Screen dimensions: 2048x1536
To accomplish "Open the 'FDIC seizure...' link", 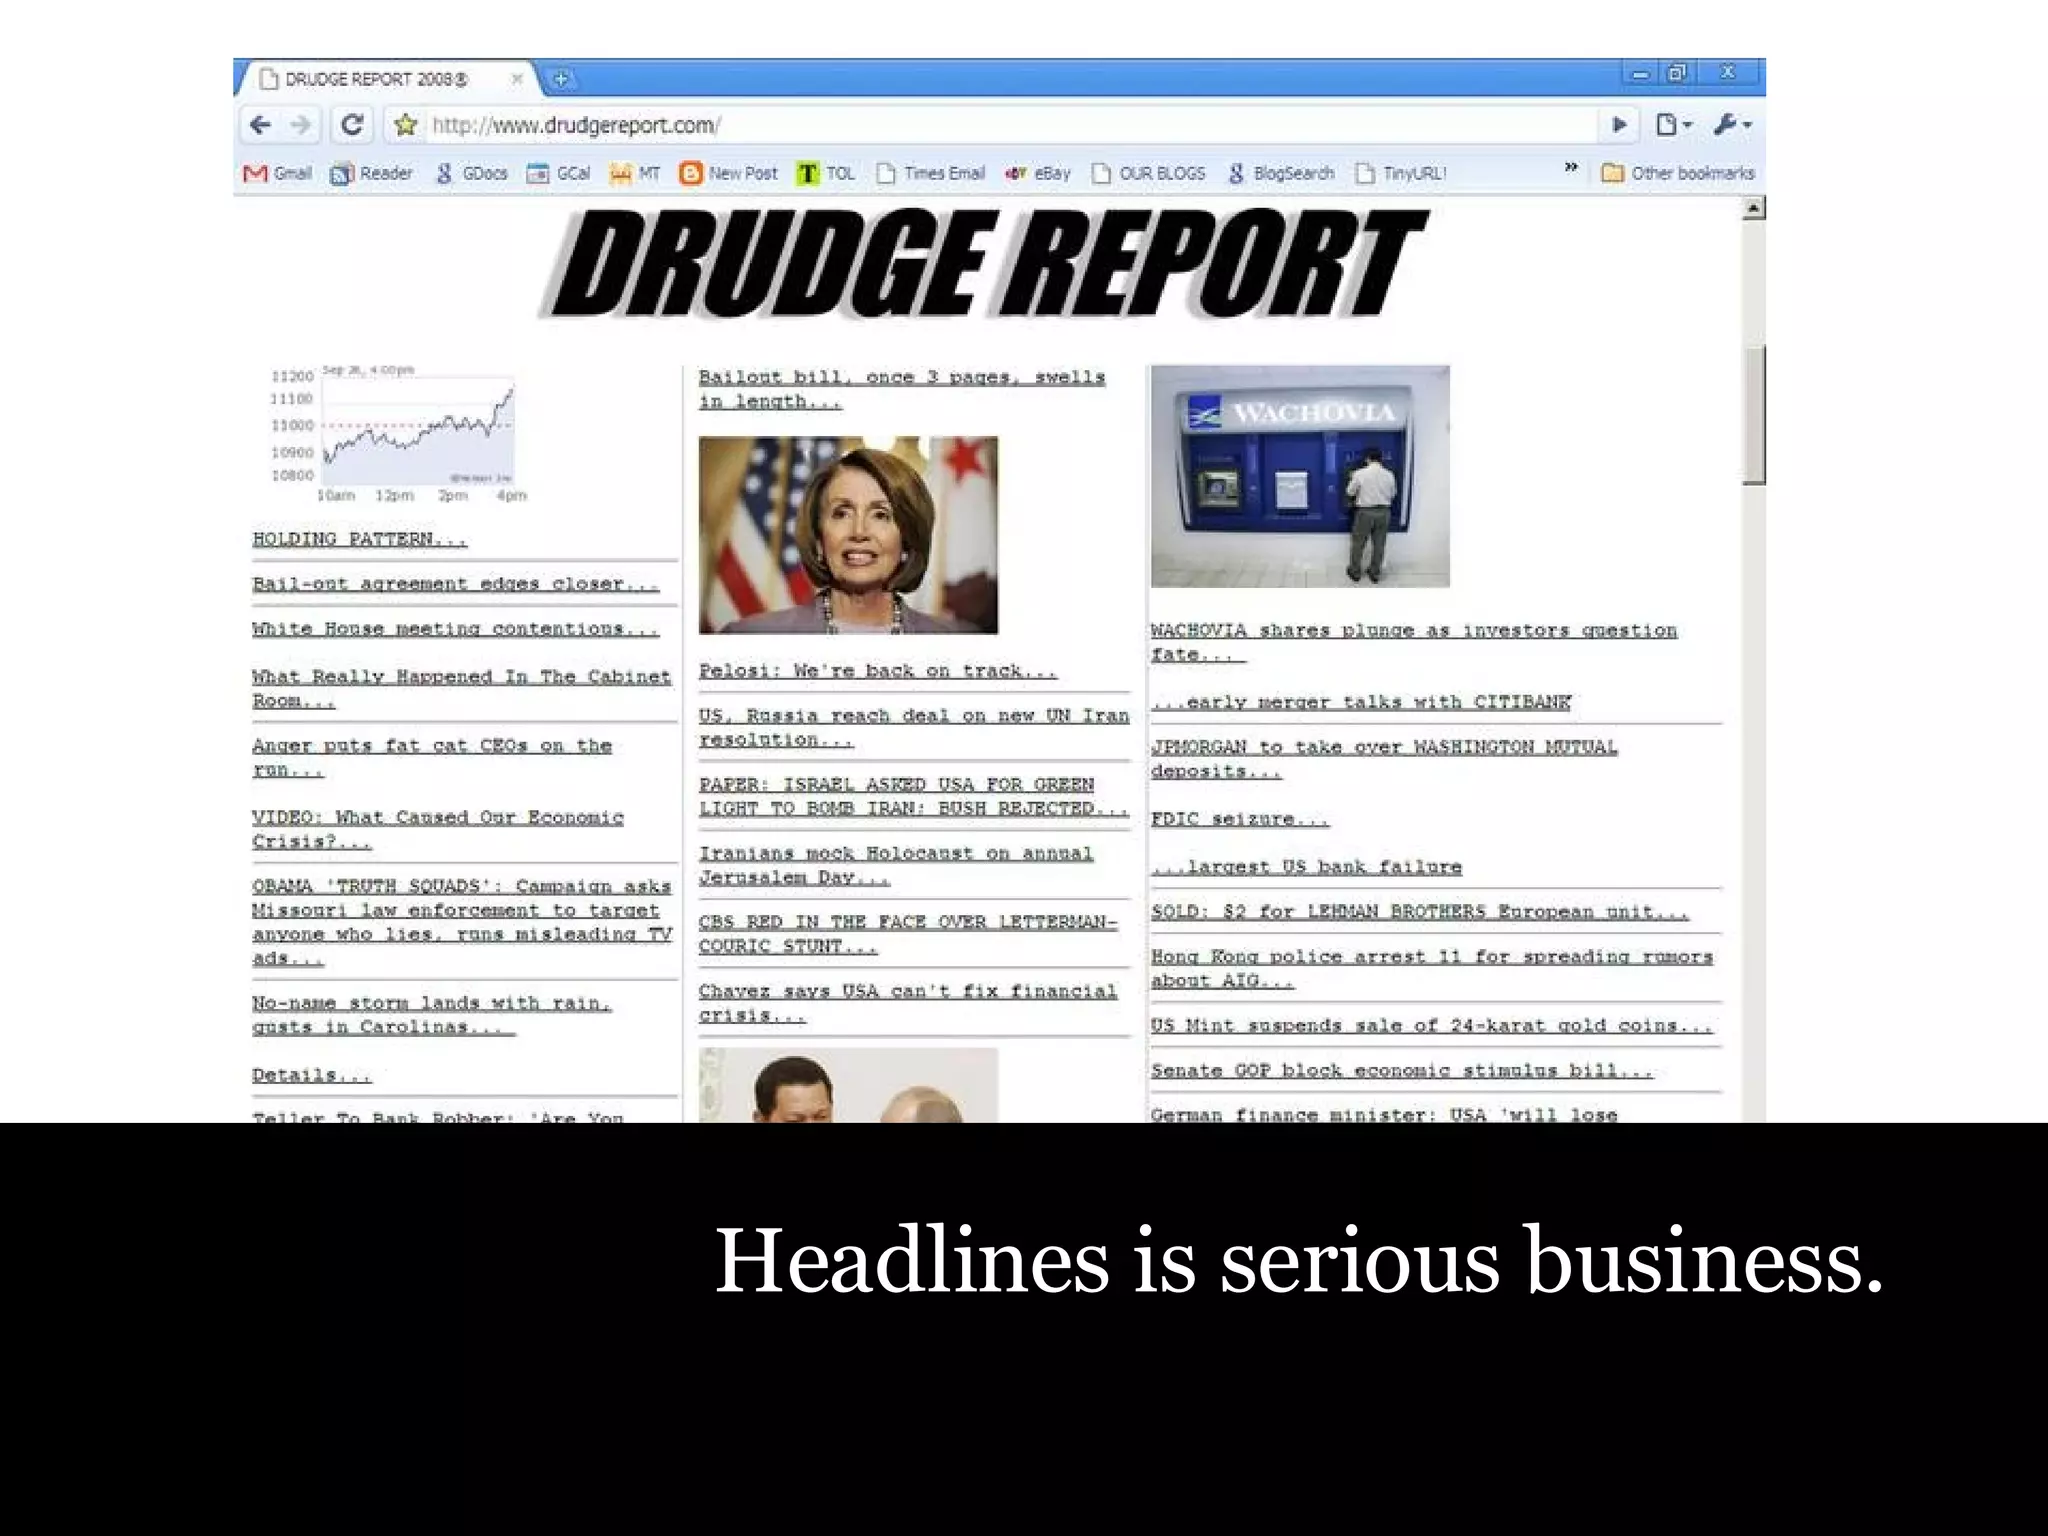I will pos(1240,819).
